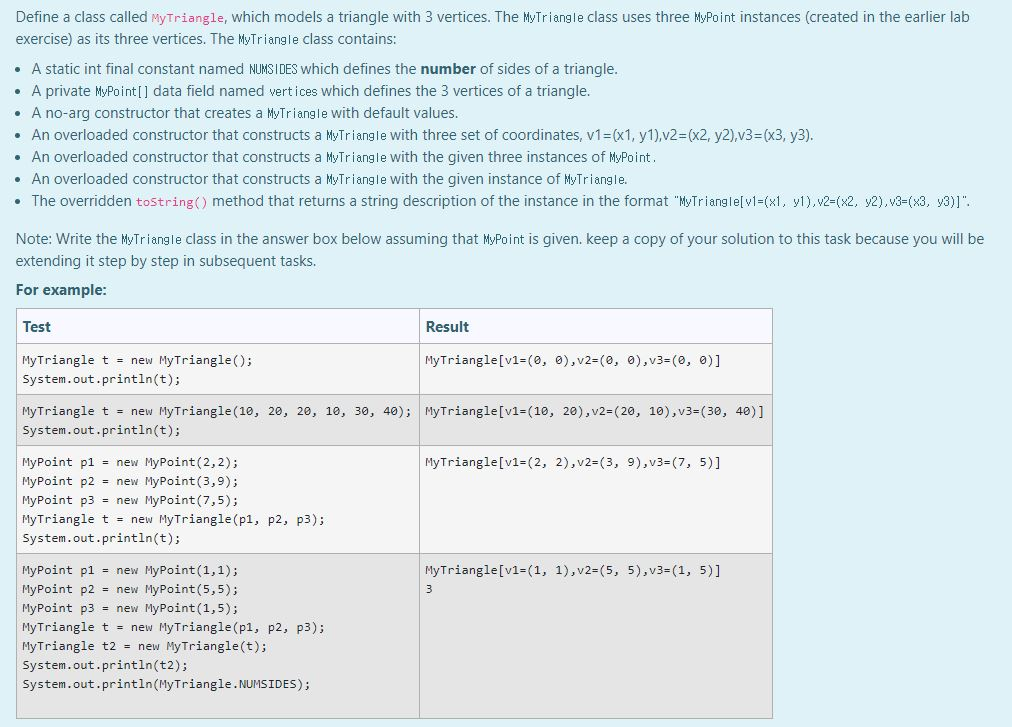Screen dimensions: 1012x727
Task: Click the output value 3 in the last result cell
Action: [428, 589]
